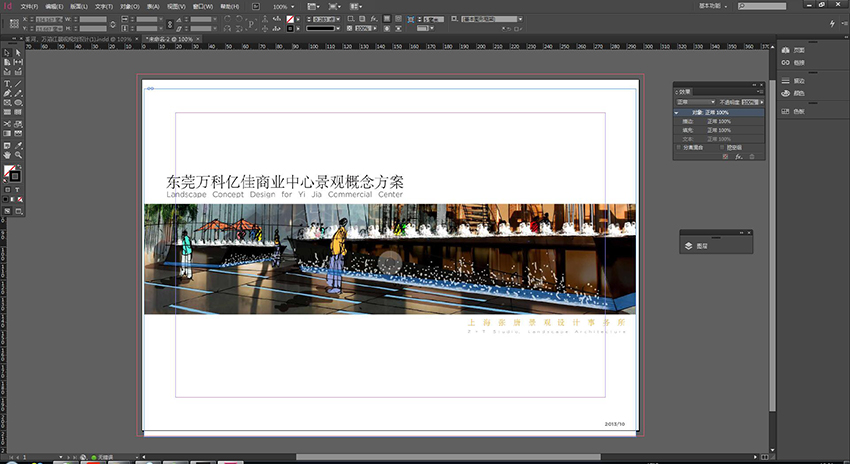Open opacity 100% slider arrow in Effects

pyautogui.click(x=762, y=102)
